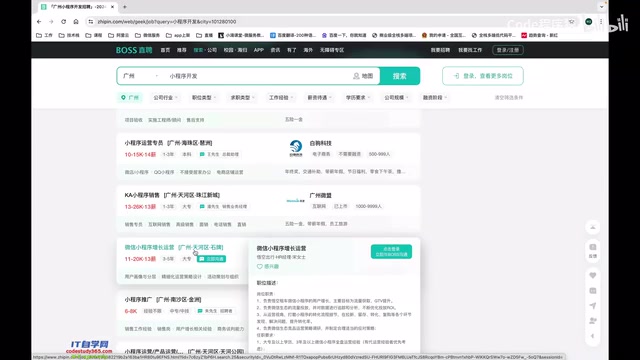Open the site info icon in the address bar

tap(91, 22)
